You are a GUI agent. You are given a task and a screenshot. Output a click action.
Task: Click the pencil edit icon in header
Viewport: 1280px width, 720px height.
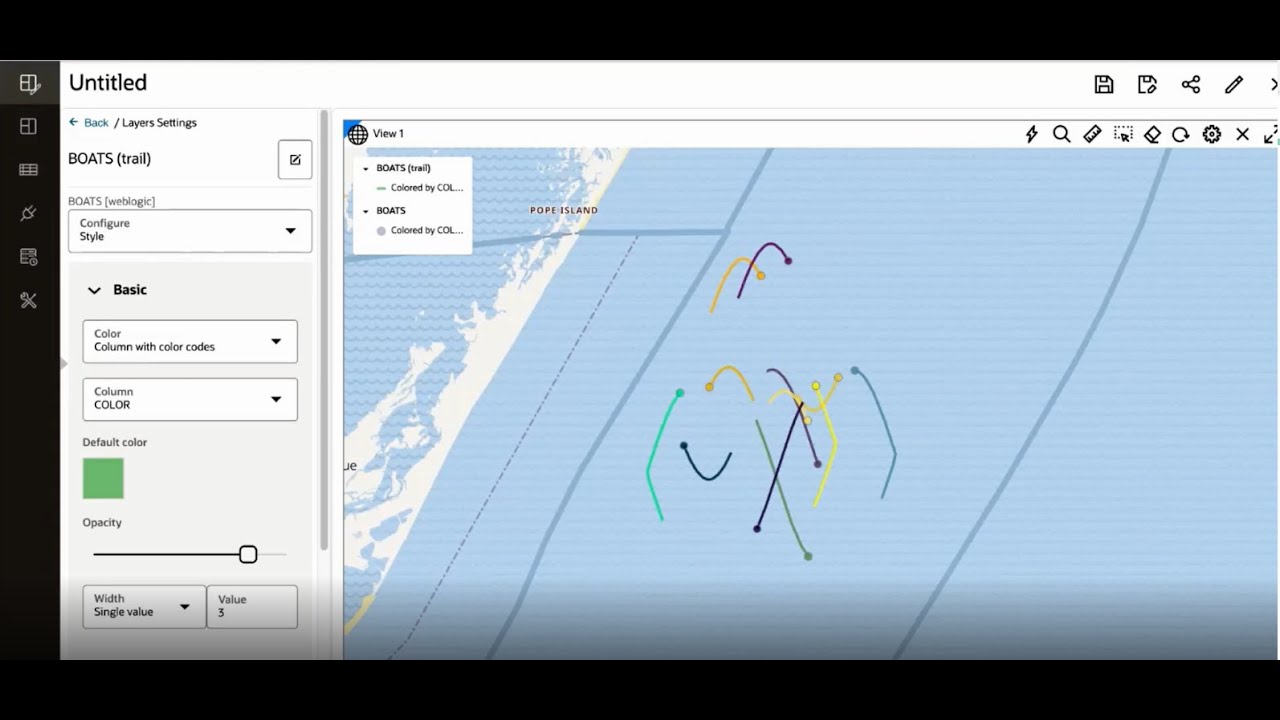coord(1234,85)
